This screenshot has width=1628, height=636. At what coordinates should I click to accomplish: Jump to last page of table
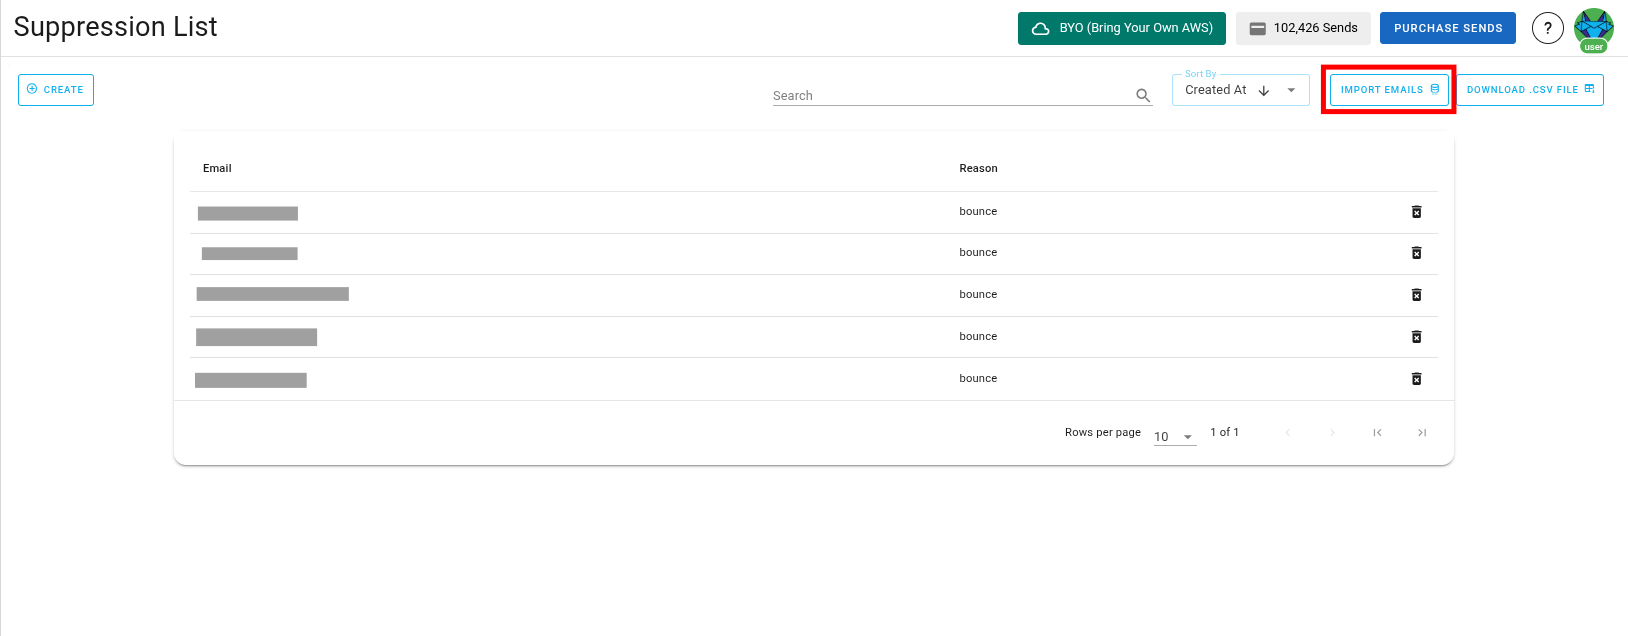point(1421,432)
